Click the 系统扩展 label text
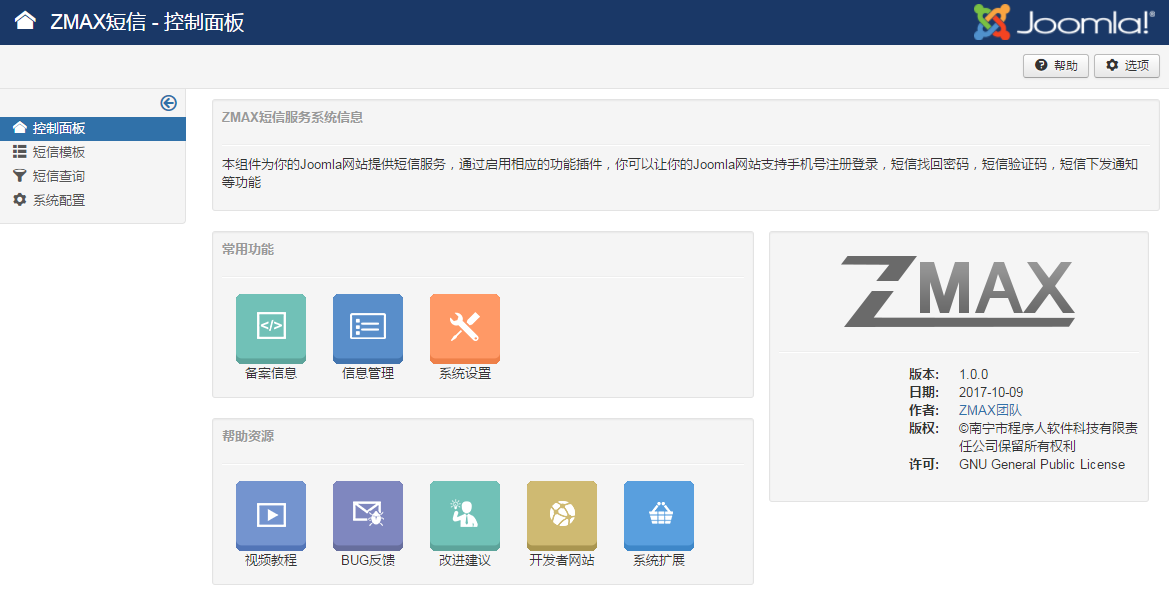This screenshot has height=594, width=1169. coord(658,560)
